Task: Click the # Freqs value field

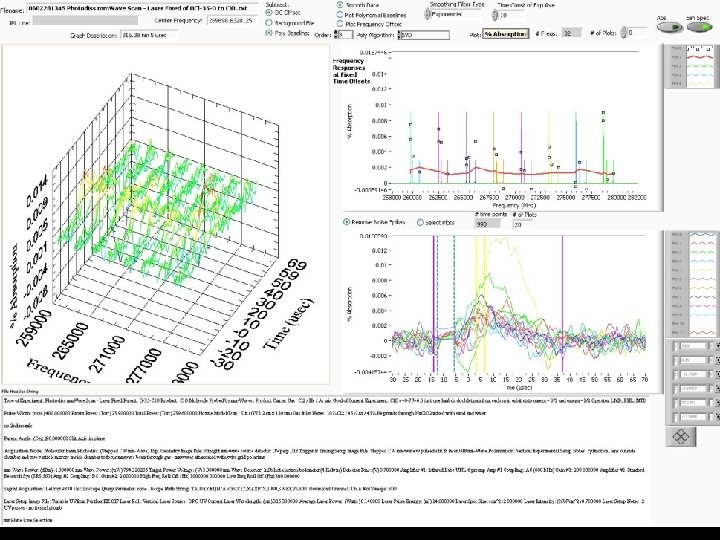Action: tap(571, 33)
